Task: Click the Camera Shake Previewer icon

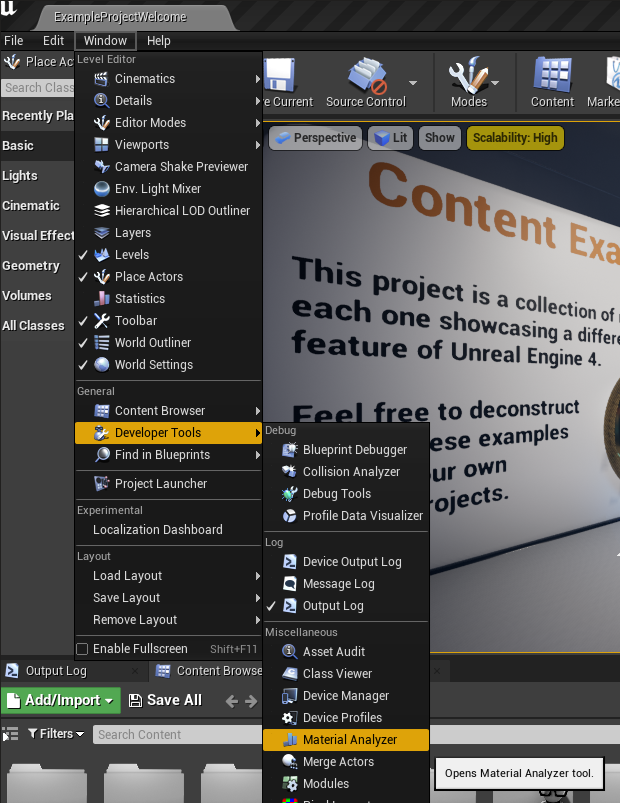Action: pos(102,167)
